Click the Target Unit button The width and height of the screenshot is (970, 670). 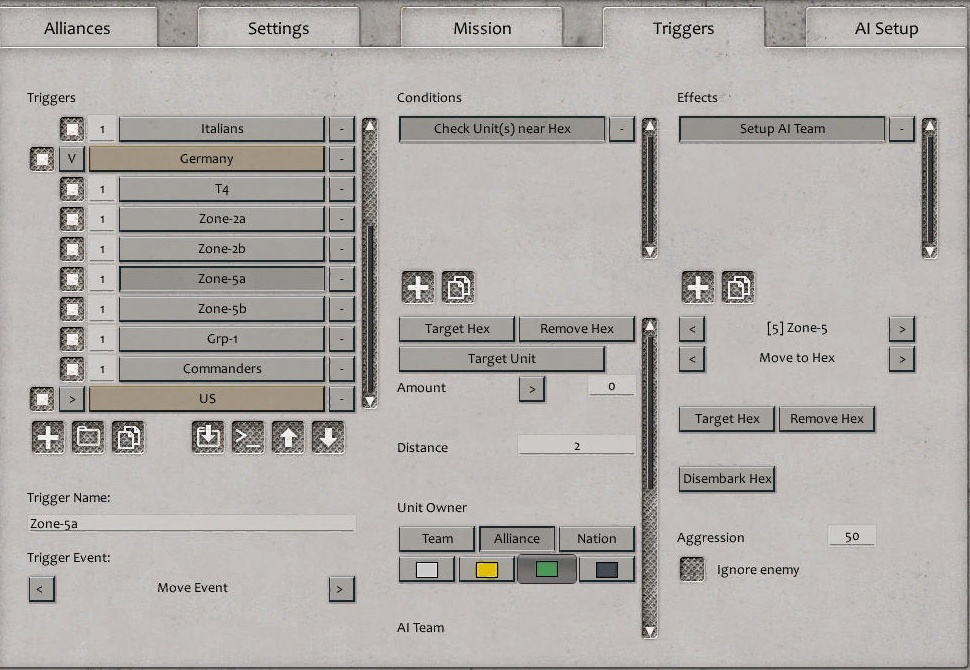point(502,359)
